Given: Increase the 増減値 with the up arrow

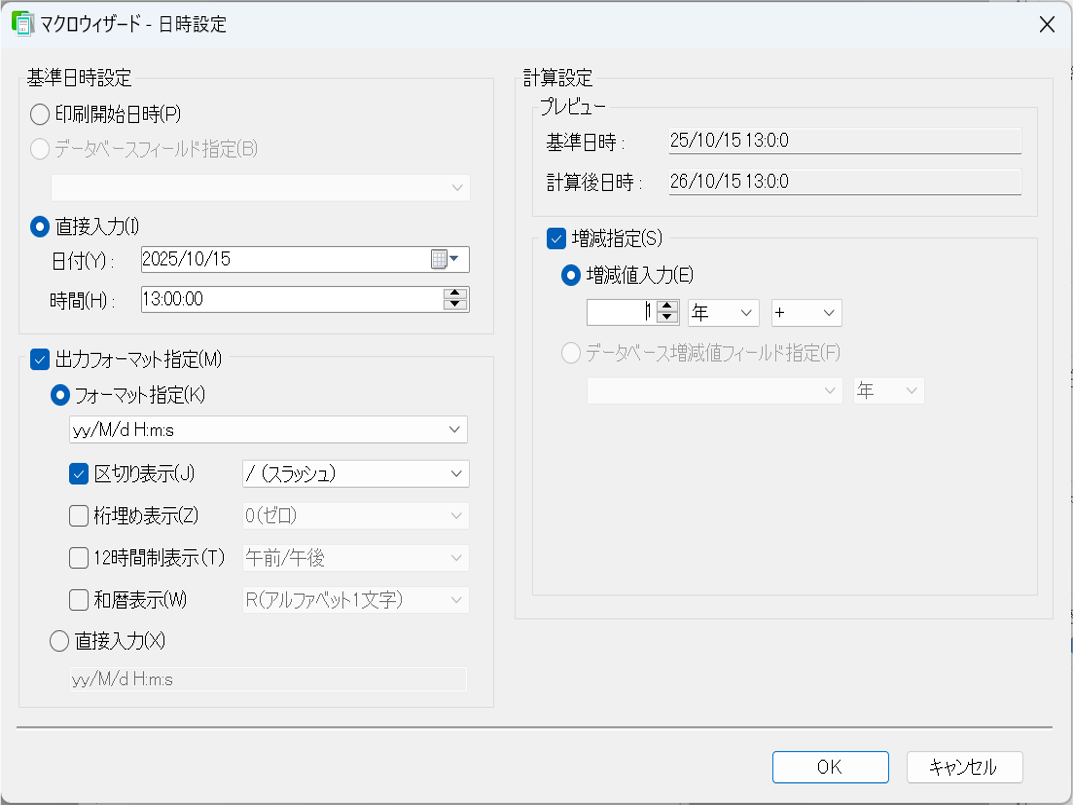Looking at the screenshot, I should [x=667, y=307].
